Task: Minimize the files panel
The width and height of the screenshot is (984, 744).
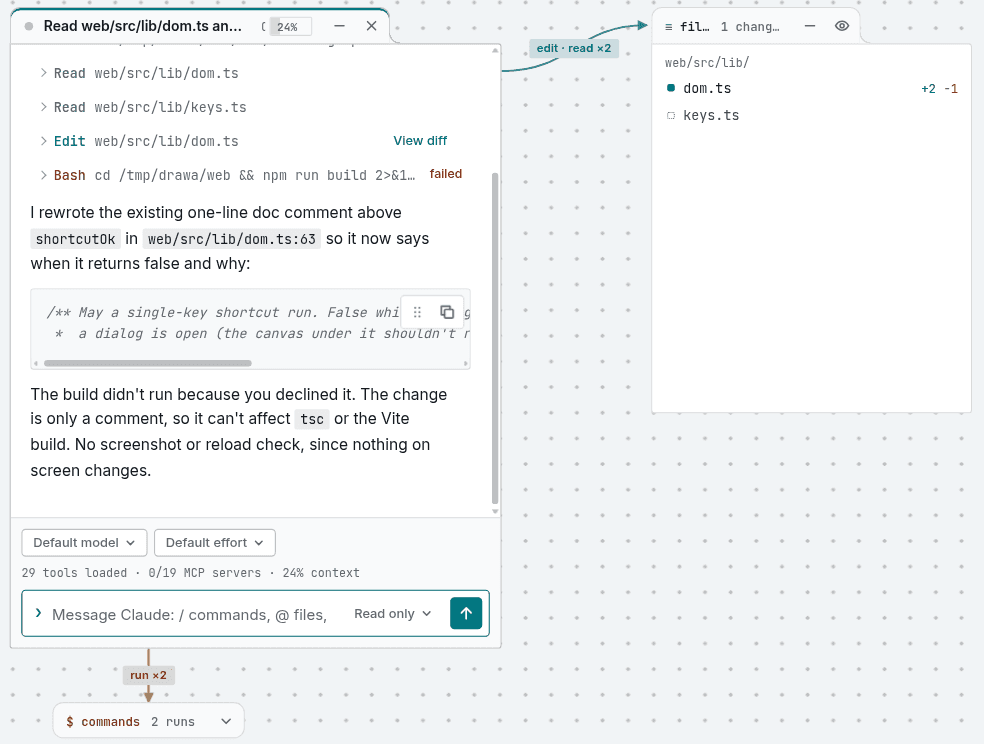Action: click(x=810, y=26)
